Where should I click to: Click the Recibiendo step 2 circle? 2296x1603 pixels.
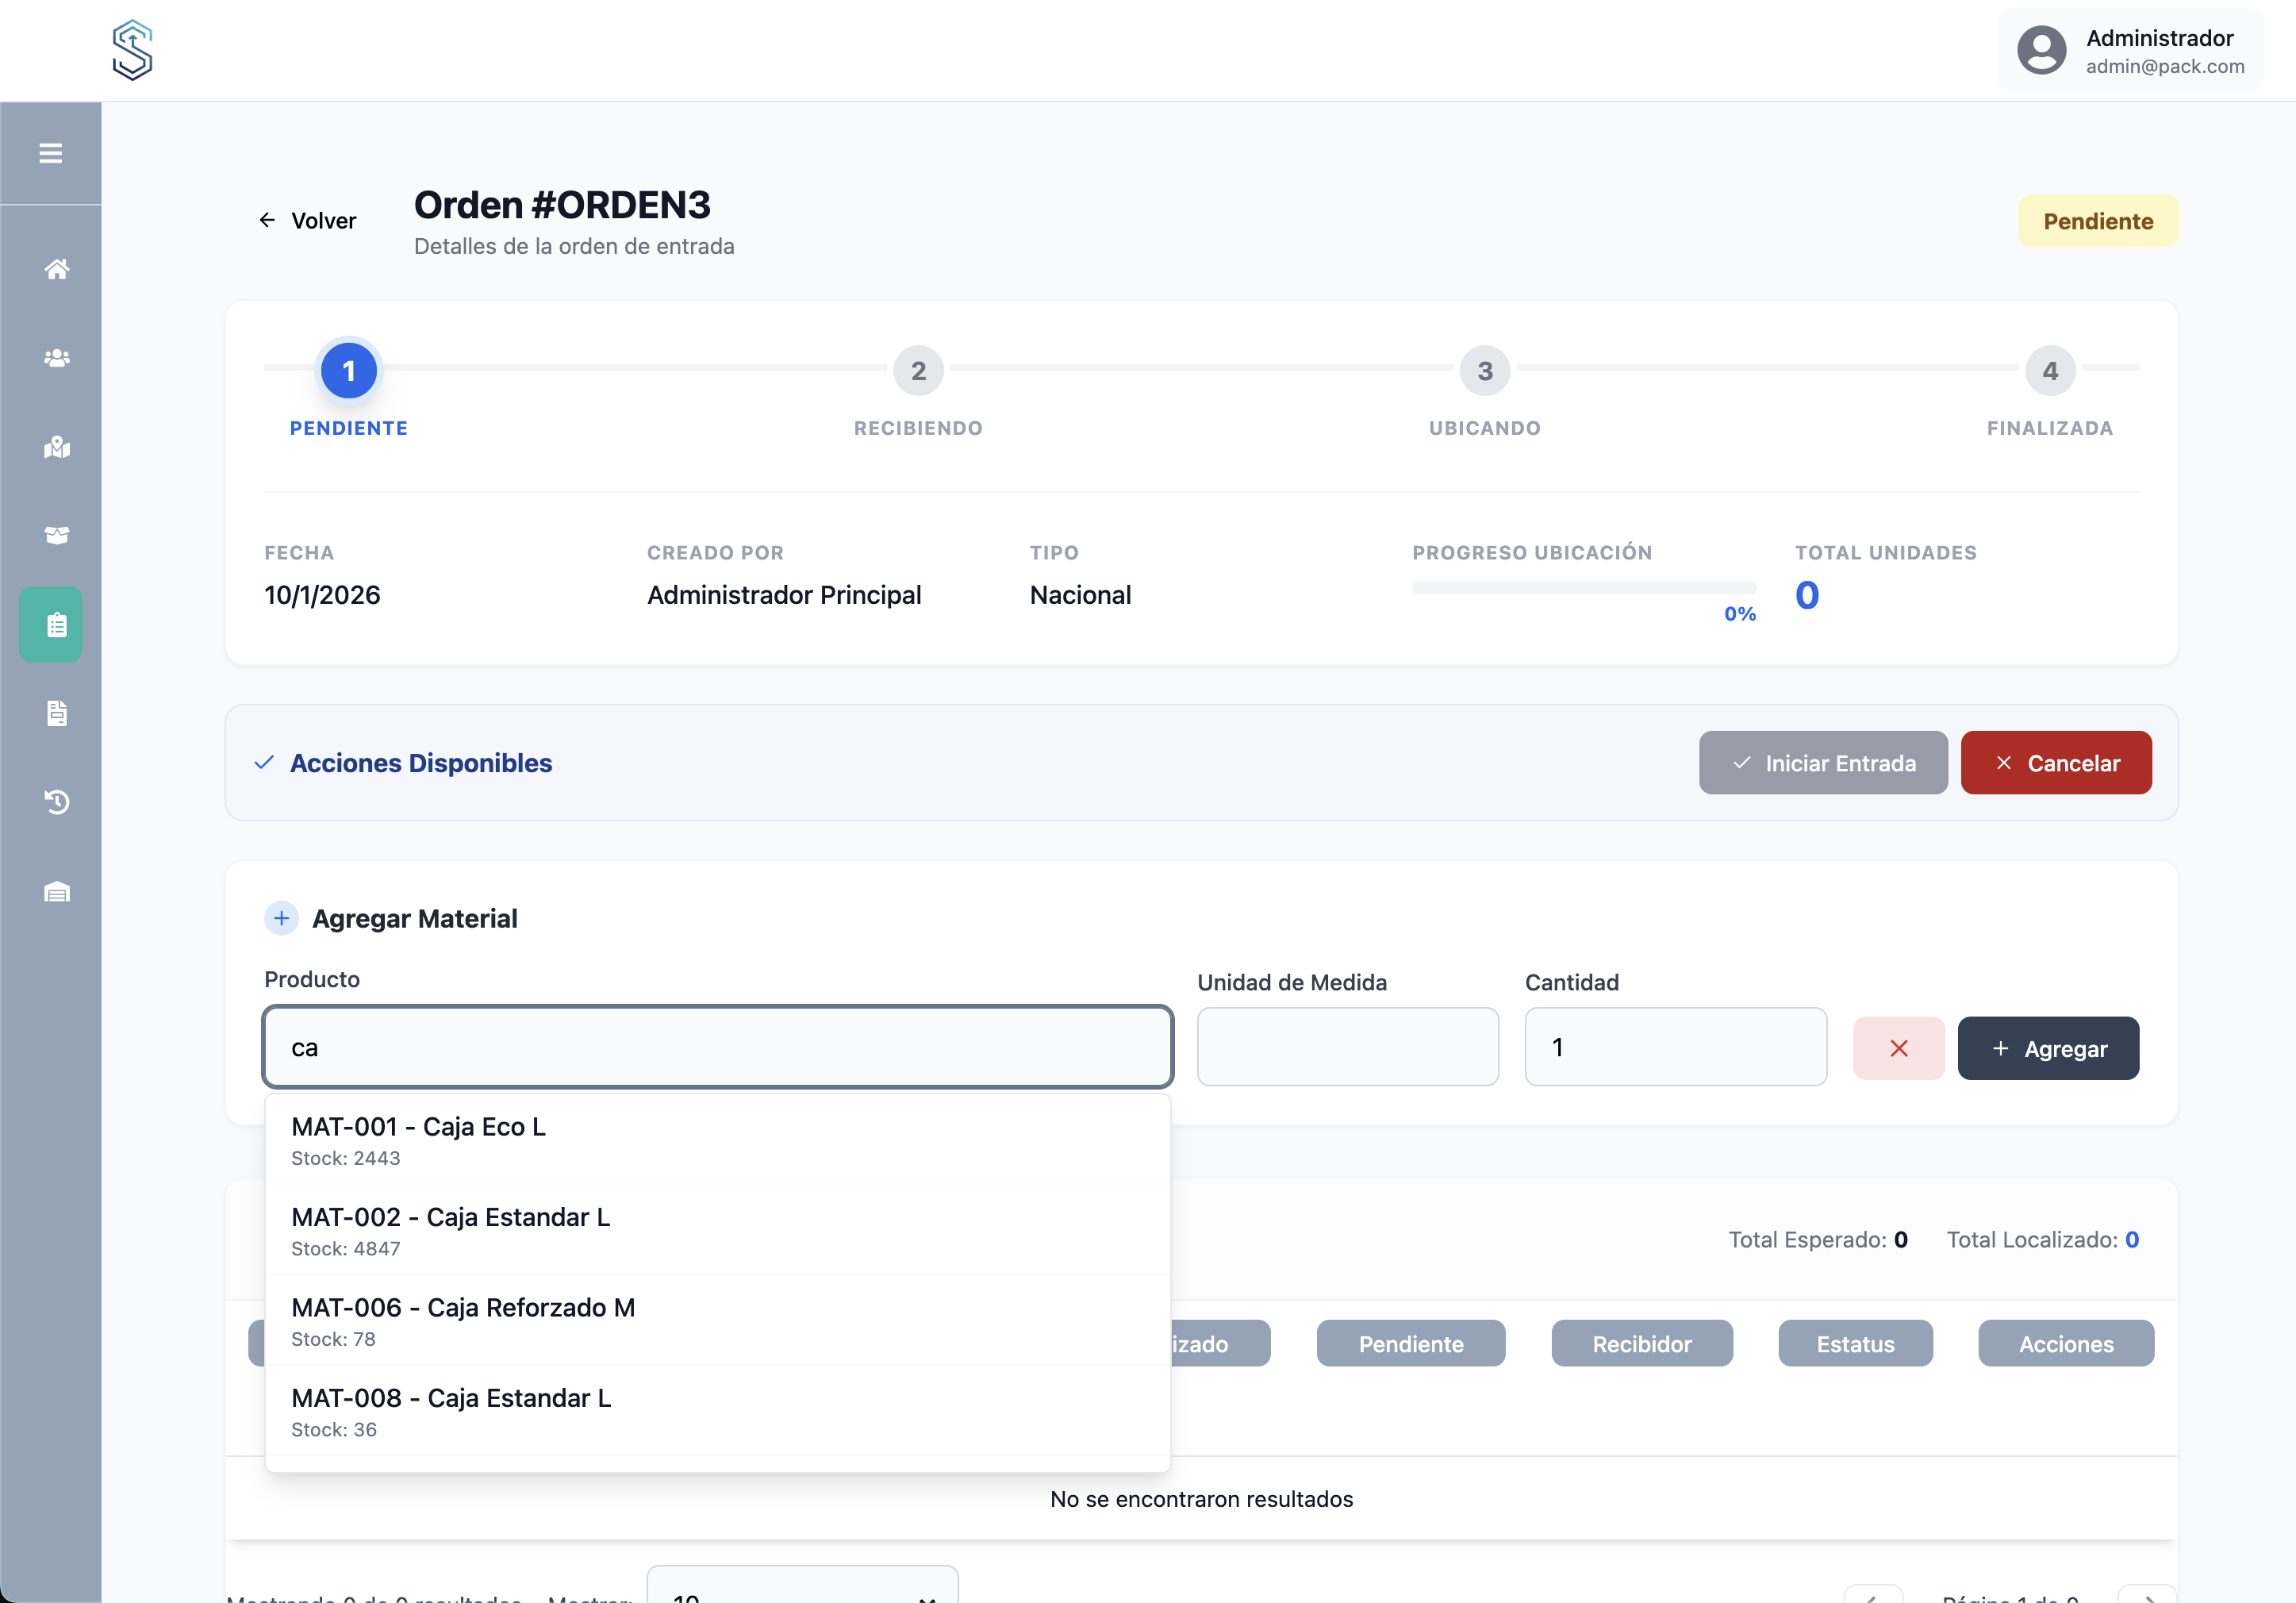point(917,371)
